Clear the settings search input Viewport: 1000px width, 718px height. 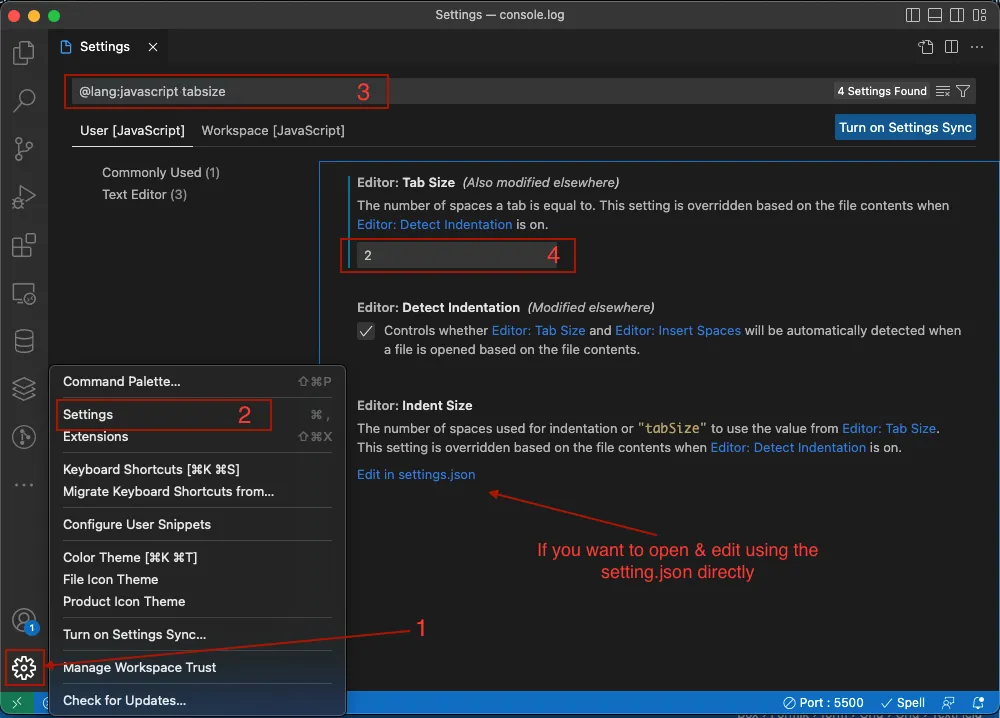coord(943,91)
